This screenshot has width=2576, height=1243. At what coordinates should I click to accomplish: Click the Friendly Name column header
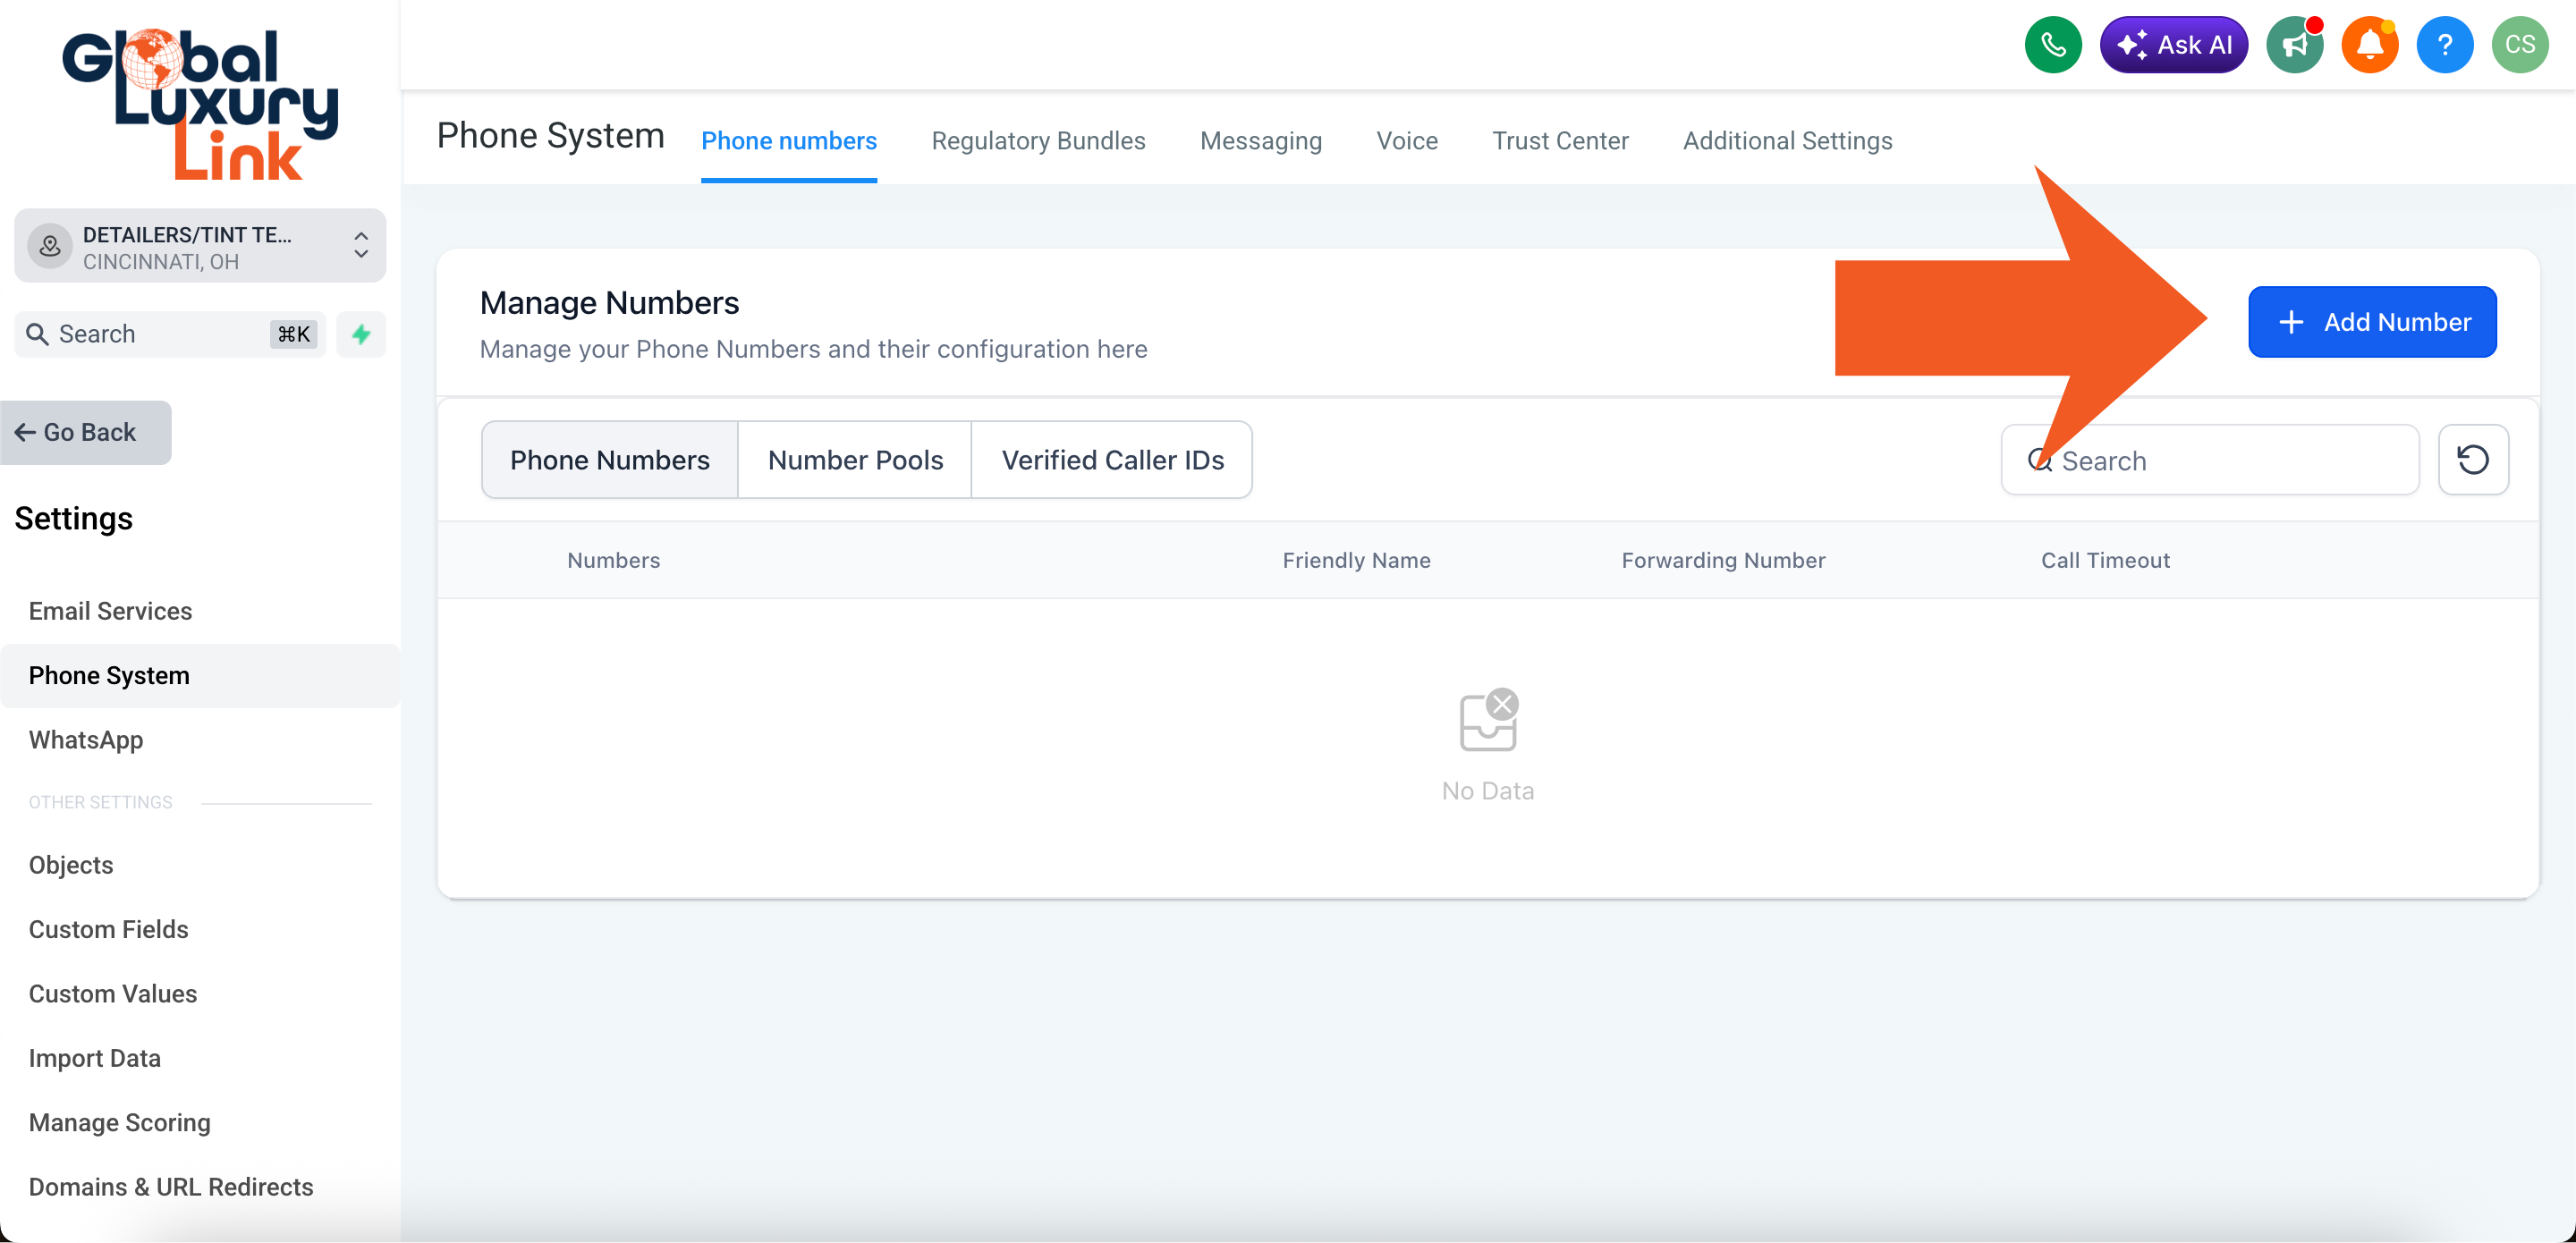[x=1356, y=560]
